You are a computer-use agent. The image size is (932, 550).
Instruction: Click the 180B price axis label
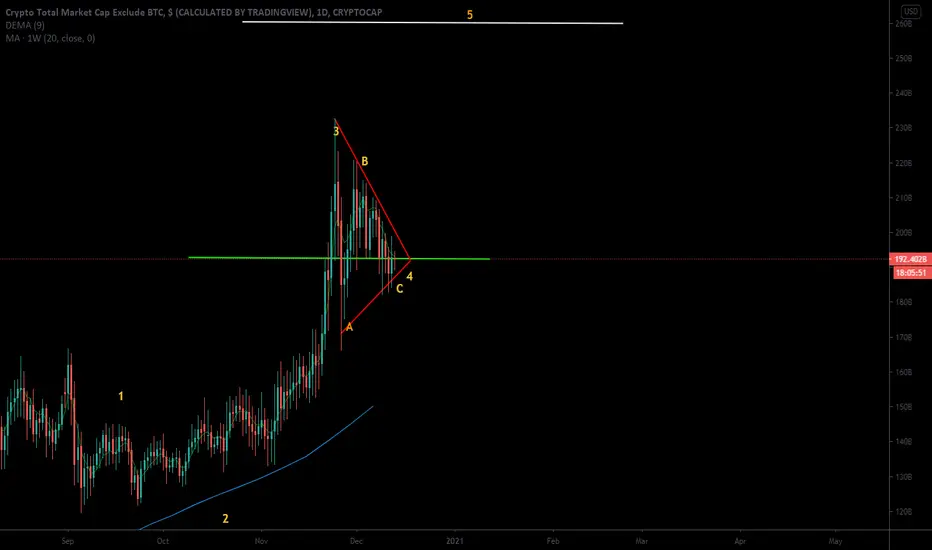coord(903,302)
